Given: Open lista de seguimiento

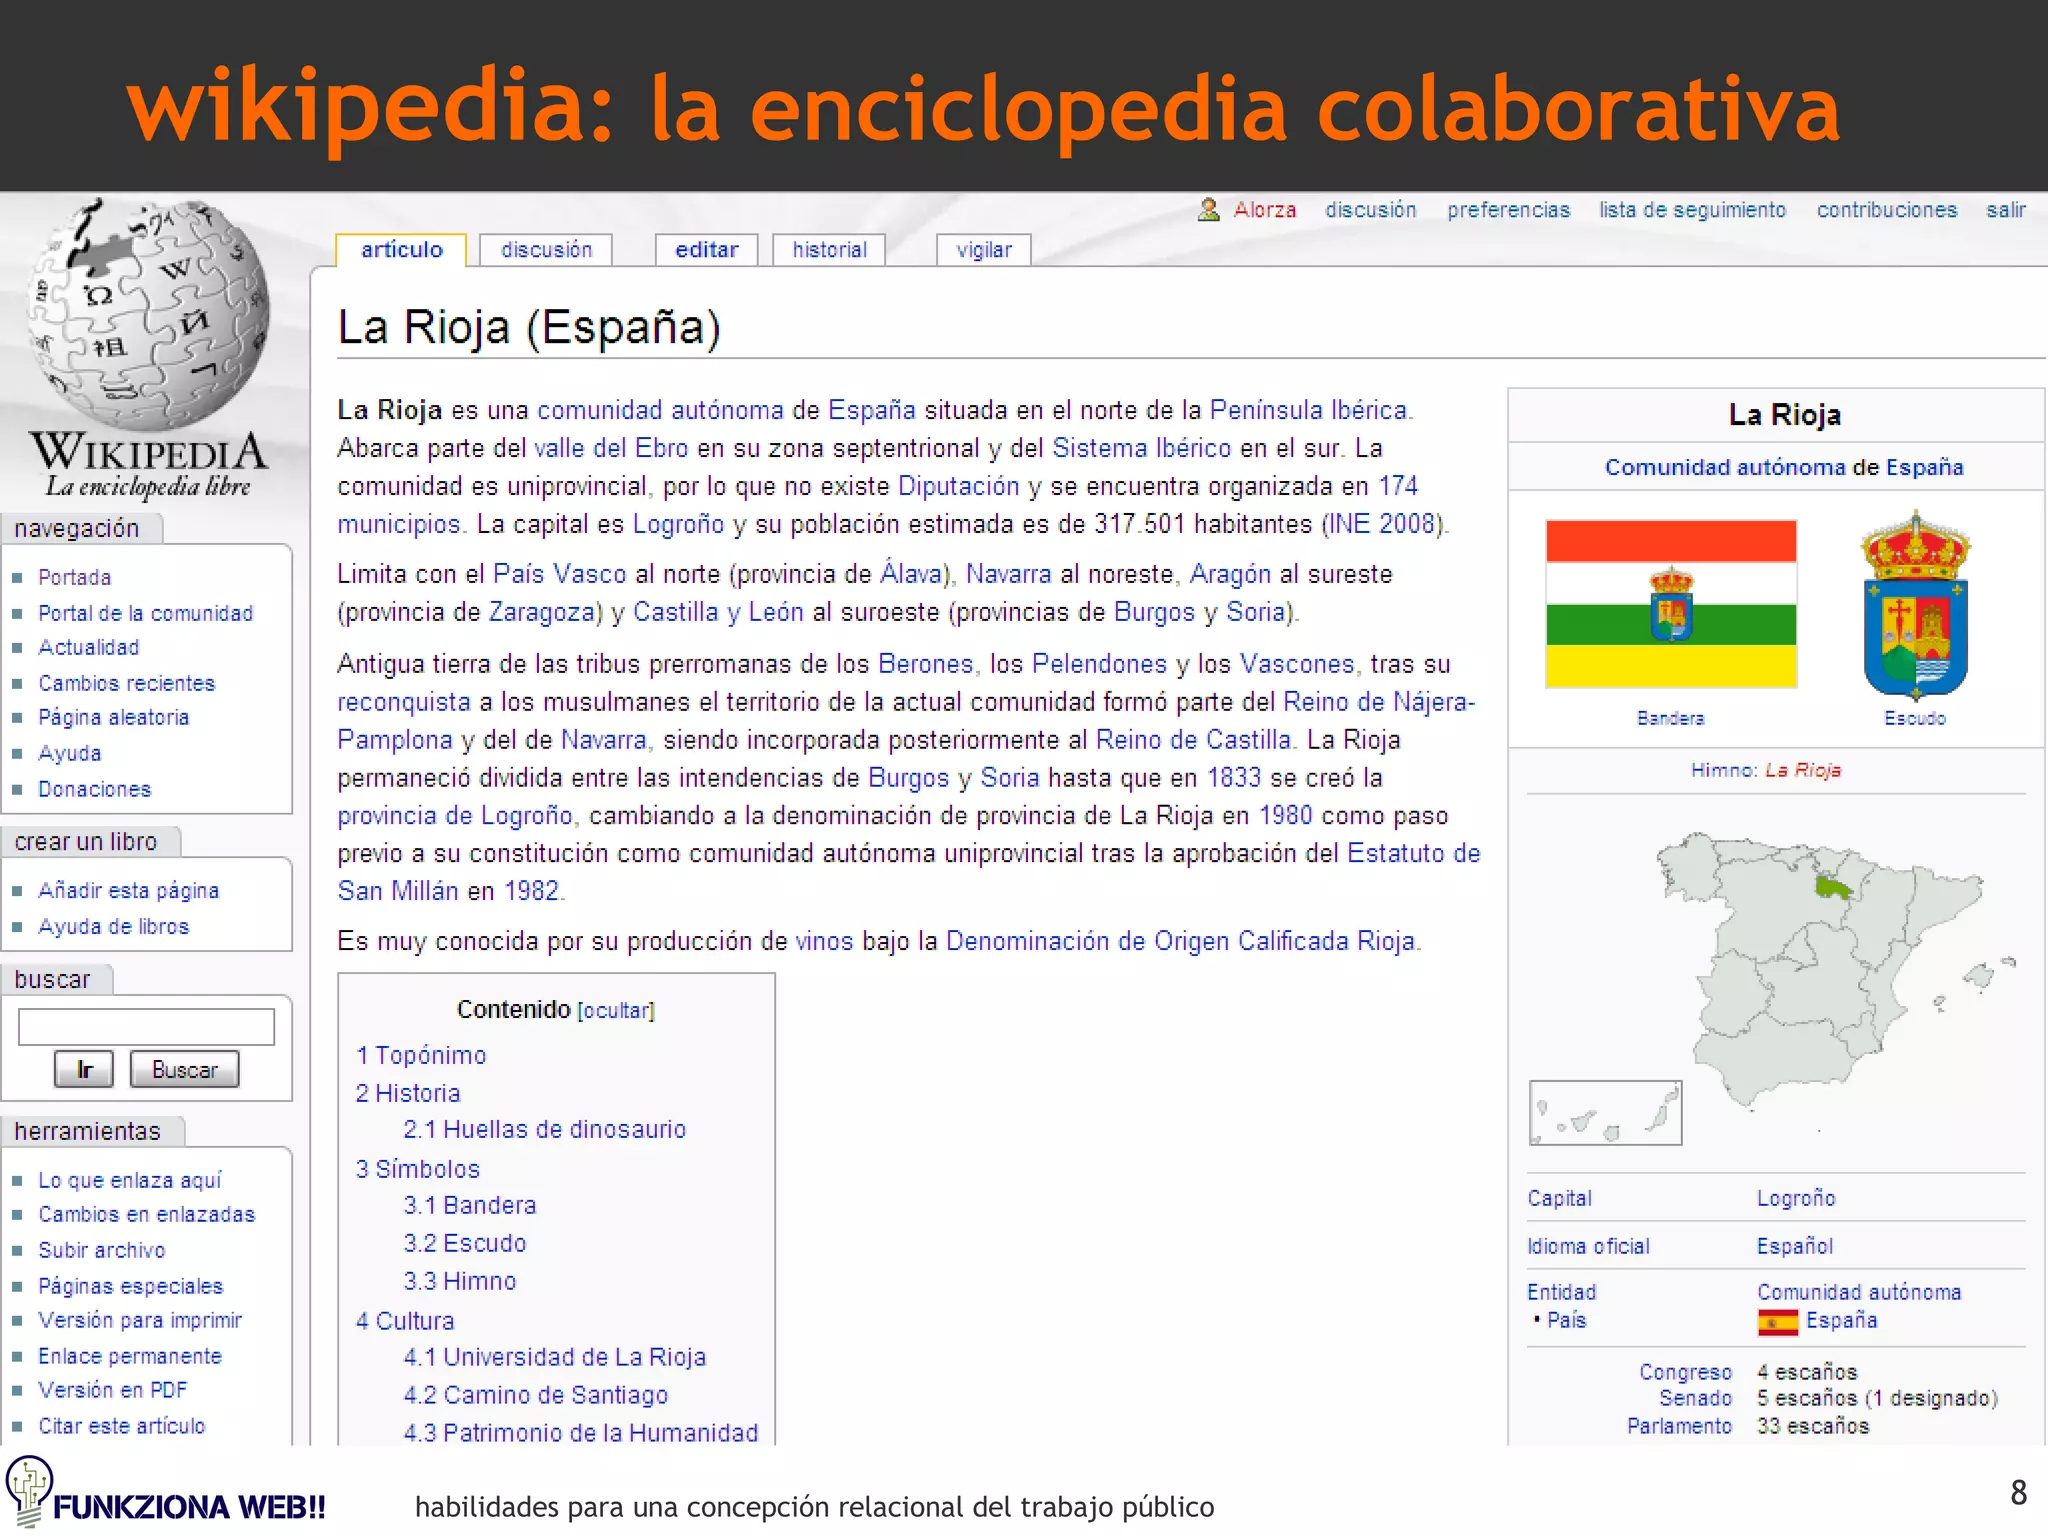Looking at the screenshot, I should click(x=1692, y=210).
